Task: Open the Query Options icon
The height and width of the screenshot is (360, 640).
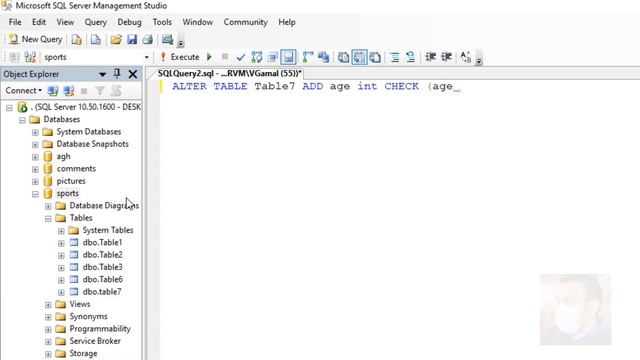Action: tap(273, 57)
